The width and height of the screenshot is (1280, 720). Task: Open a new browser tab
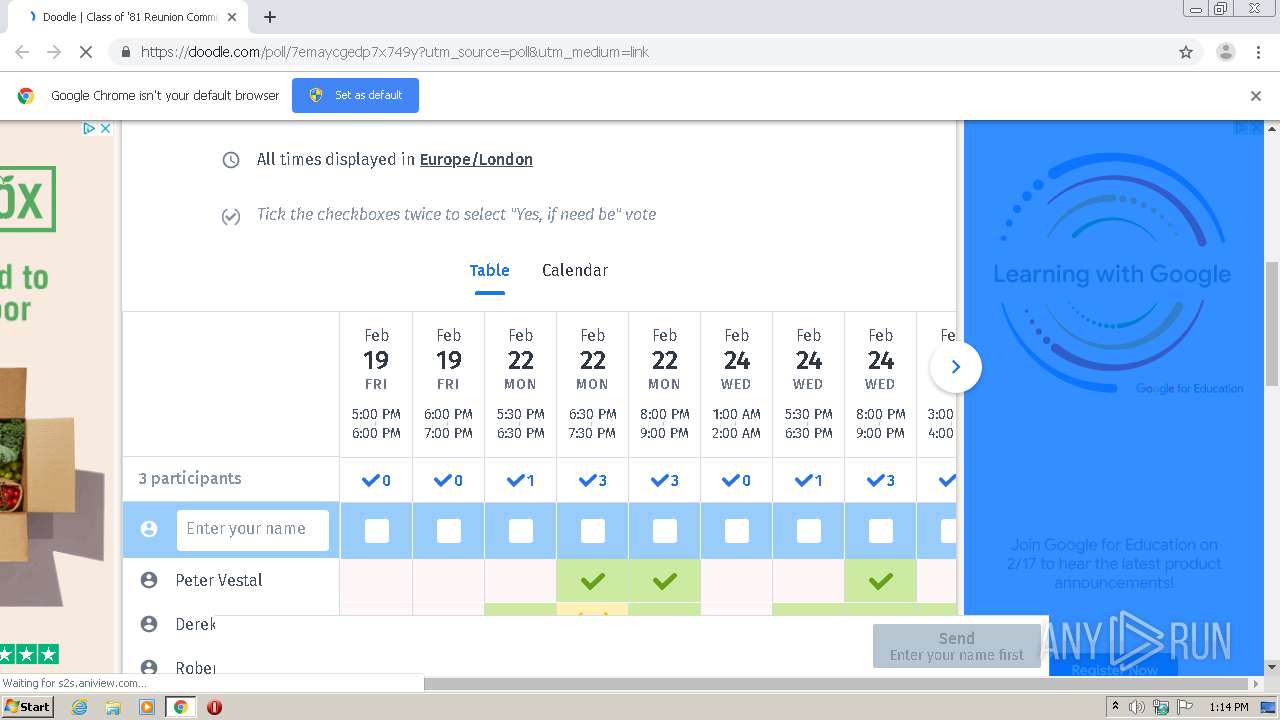tap(270, 17)
